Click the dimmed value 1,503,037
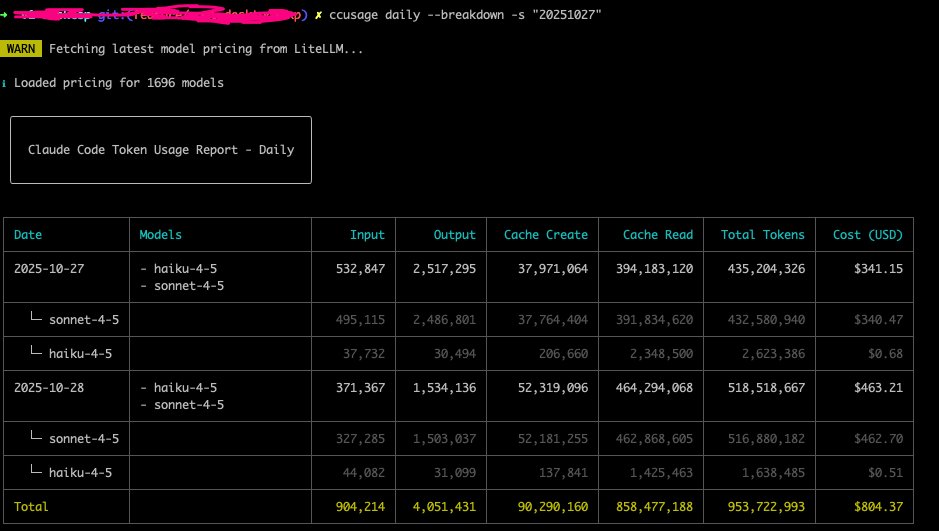Screen dimensions: 939x531 444,439
